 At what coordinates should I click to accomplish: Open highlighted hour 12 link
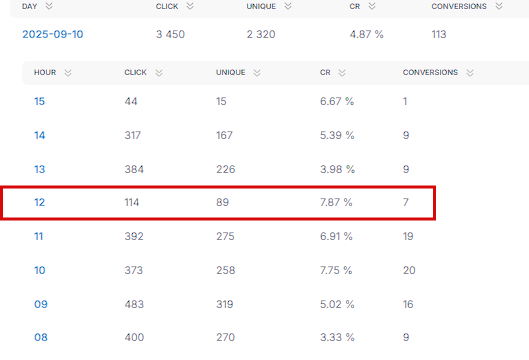pyautogui.click(x=39, y=202)
